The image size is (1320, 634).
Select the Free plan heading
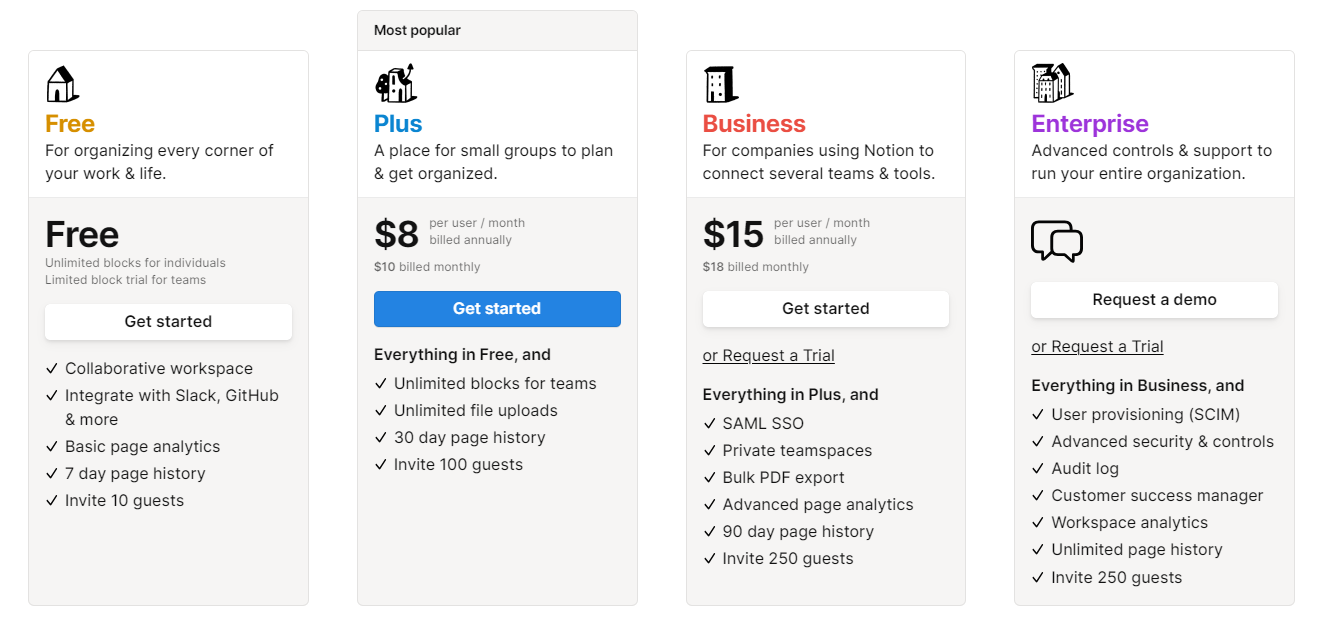[69, 123]
